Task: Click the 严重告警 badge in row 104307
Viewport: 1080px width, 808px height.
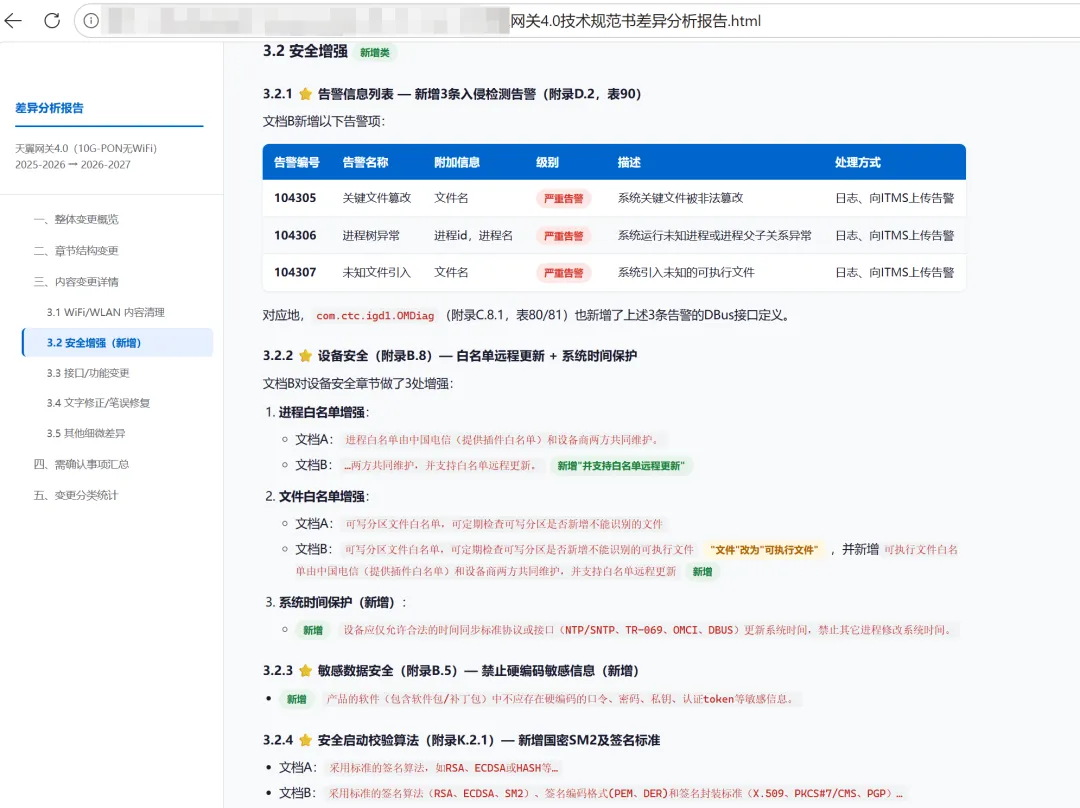Action: coord(563,273)
